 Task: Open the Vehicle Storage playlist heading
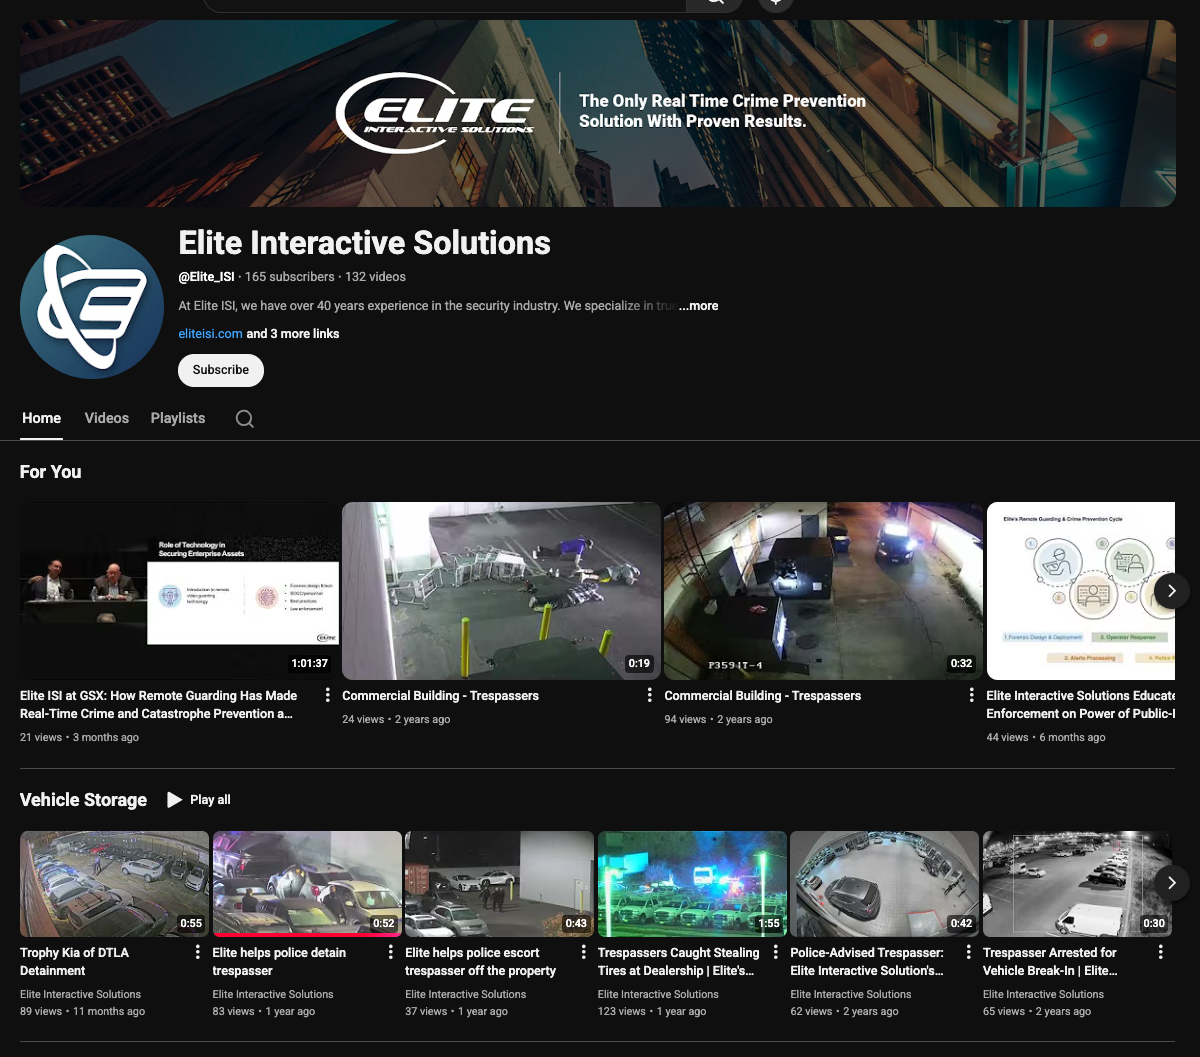coord(83,799)
